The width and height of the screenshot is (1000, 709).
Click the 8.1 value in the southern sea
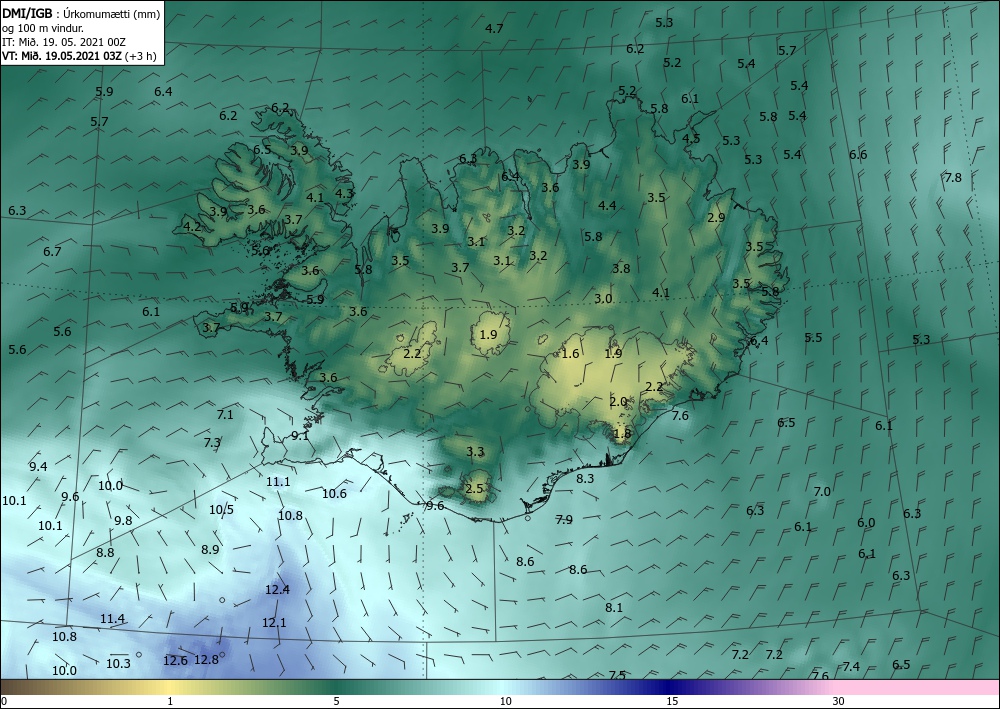(614, 608)
